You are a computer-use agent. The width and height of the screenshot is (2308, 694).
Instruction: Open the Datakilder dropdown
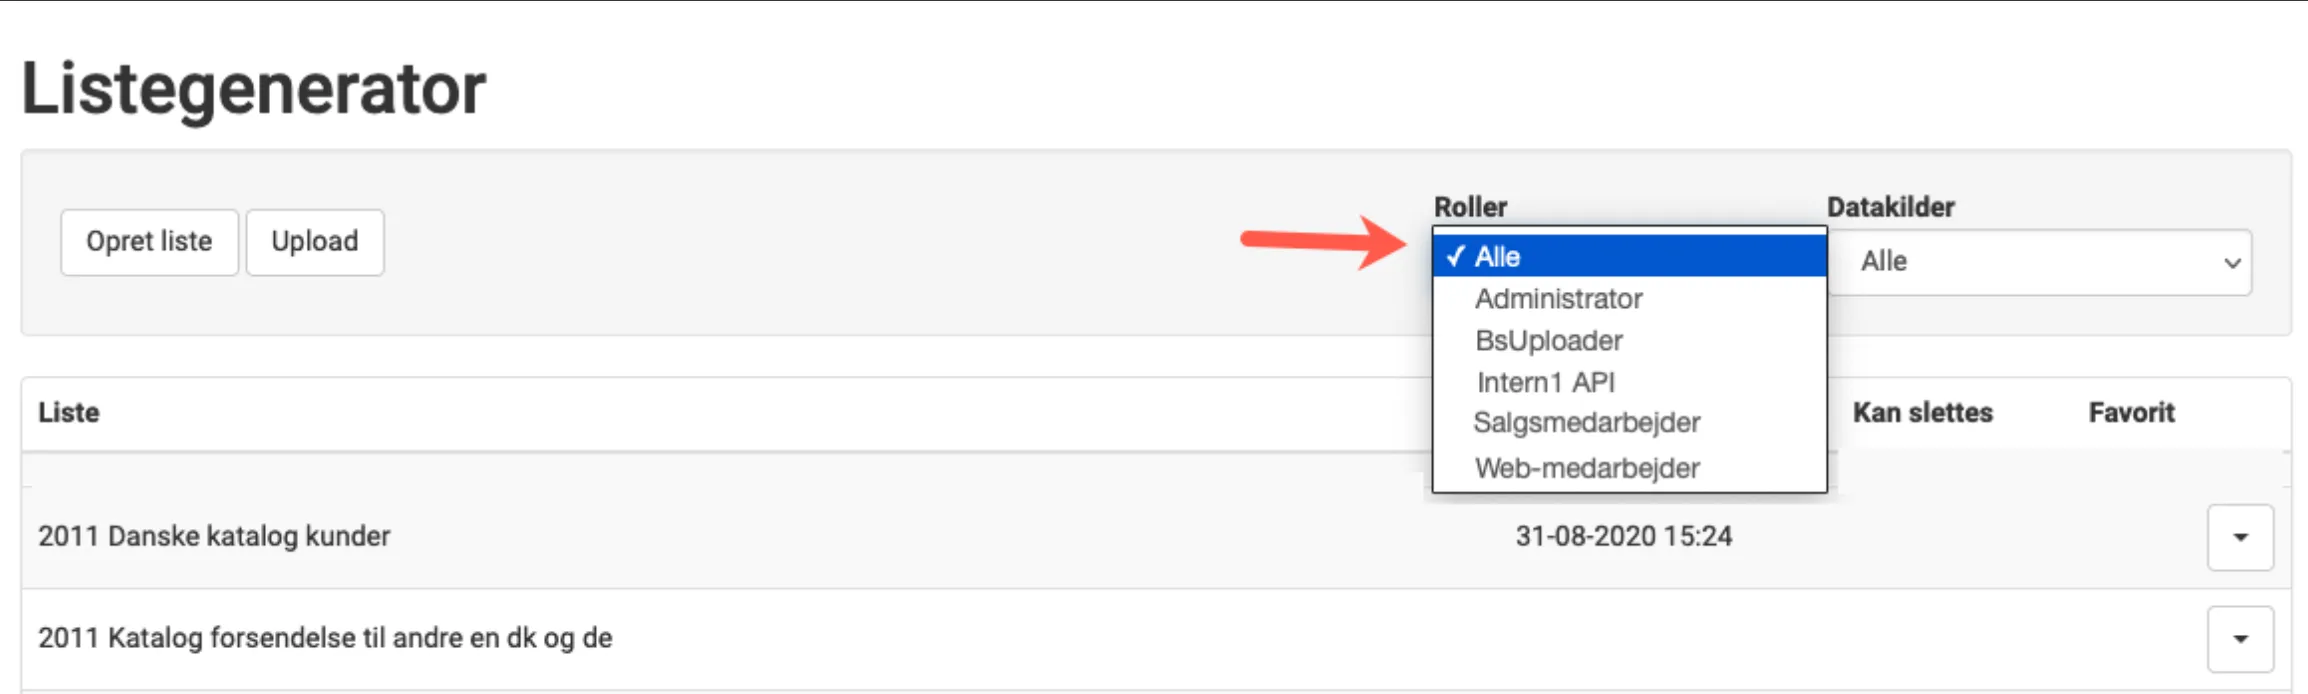(2040, 262)
